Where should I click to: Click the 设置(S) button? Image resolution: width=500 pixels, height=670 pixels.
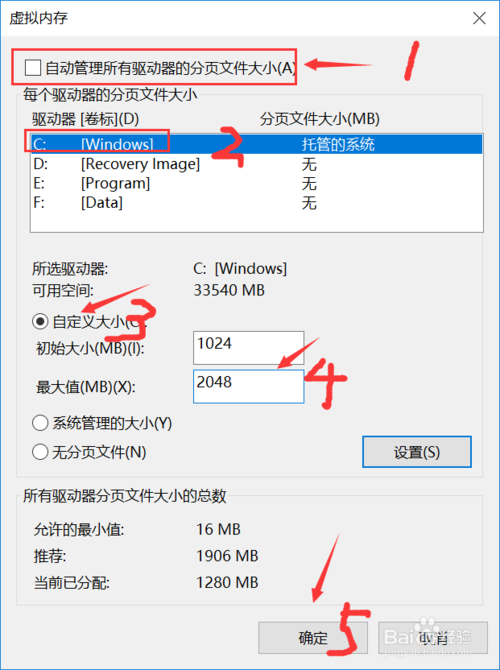pyautogui.click(x=417, y=452)
